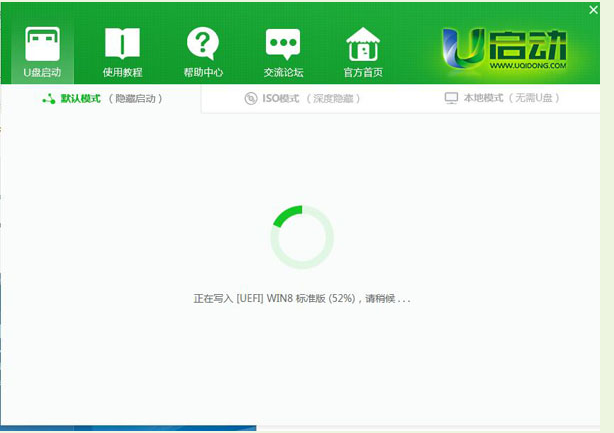Screen dimensions: 614x433
Task: Go to the 官方首页 house icon
Action: (x=363, y=43)
